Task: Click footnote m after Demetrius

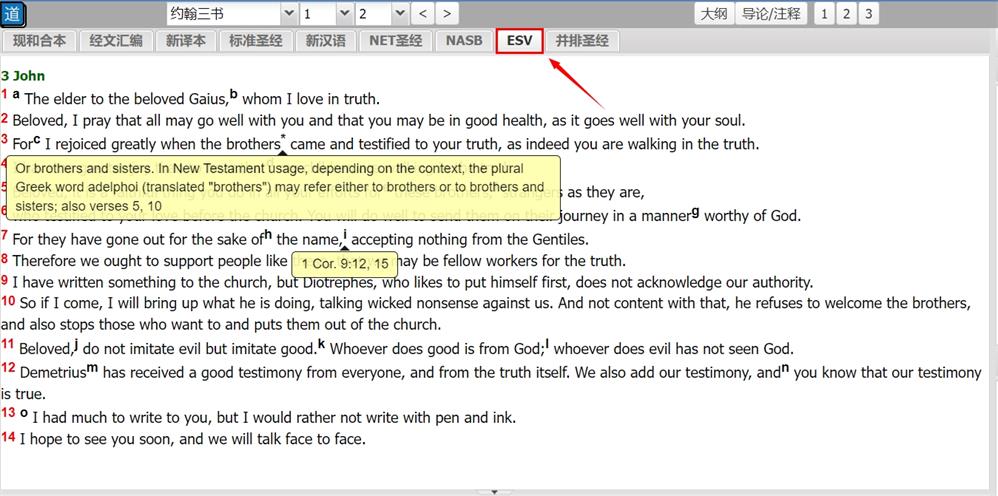Action: click(92, 368)
